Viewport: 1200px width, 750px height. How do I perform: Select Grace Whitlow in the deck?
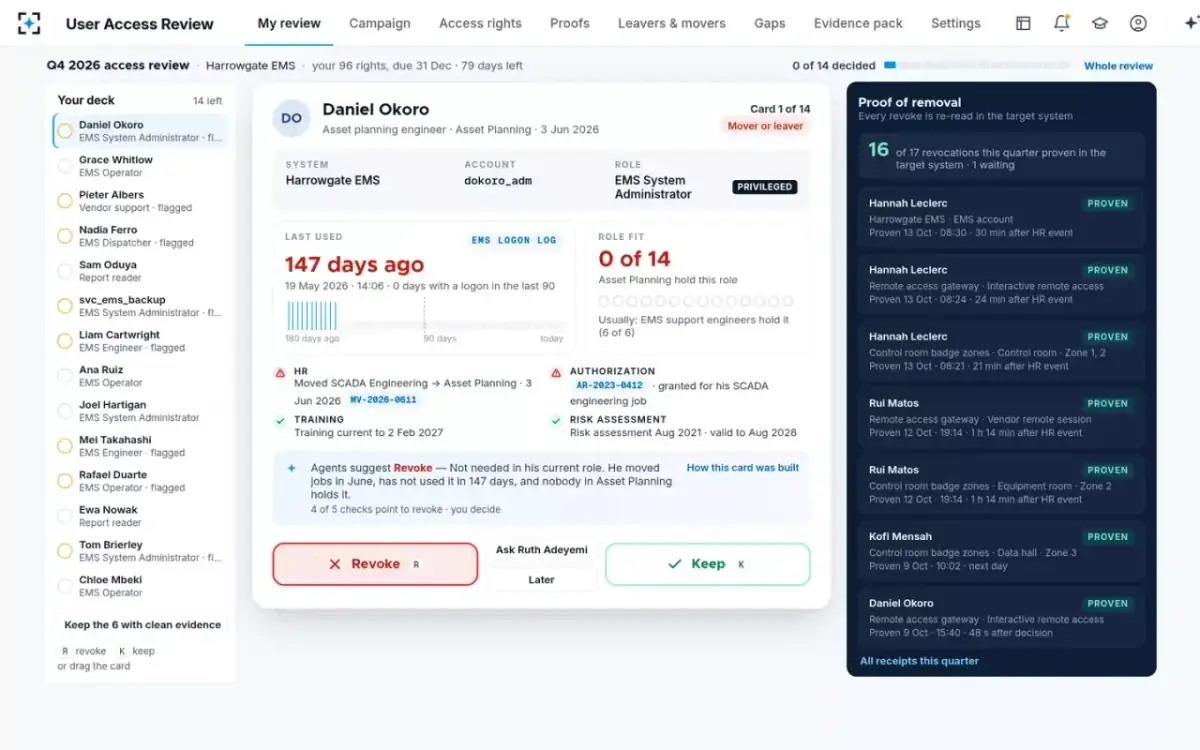click(x=140, y=166)
